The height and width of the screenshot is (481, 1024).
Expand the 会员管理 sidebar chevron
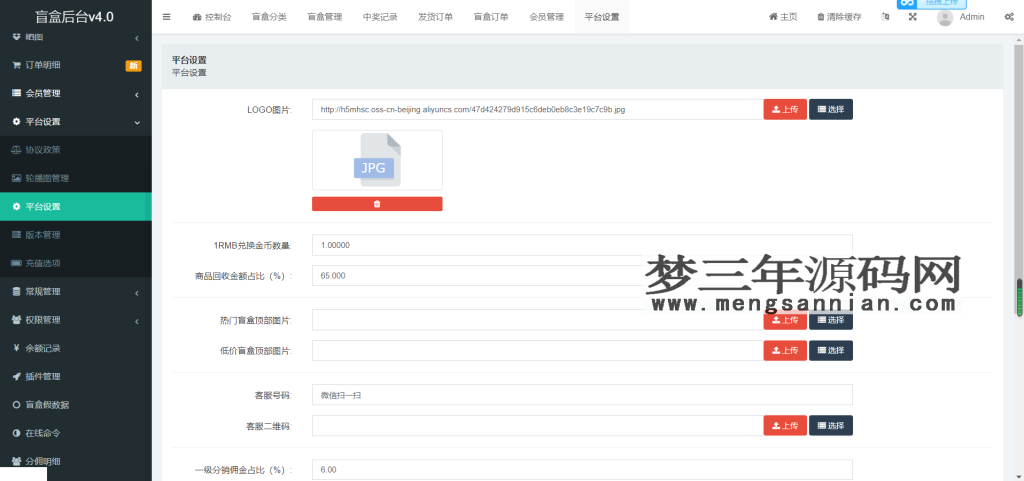tap(136, 94)
